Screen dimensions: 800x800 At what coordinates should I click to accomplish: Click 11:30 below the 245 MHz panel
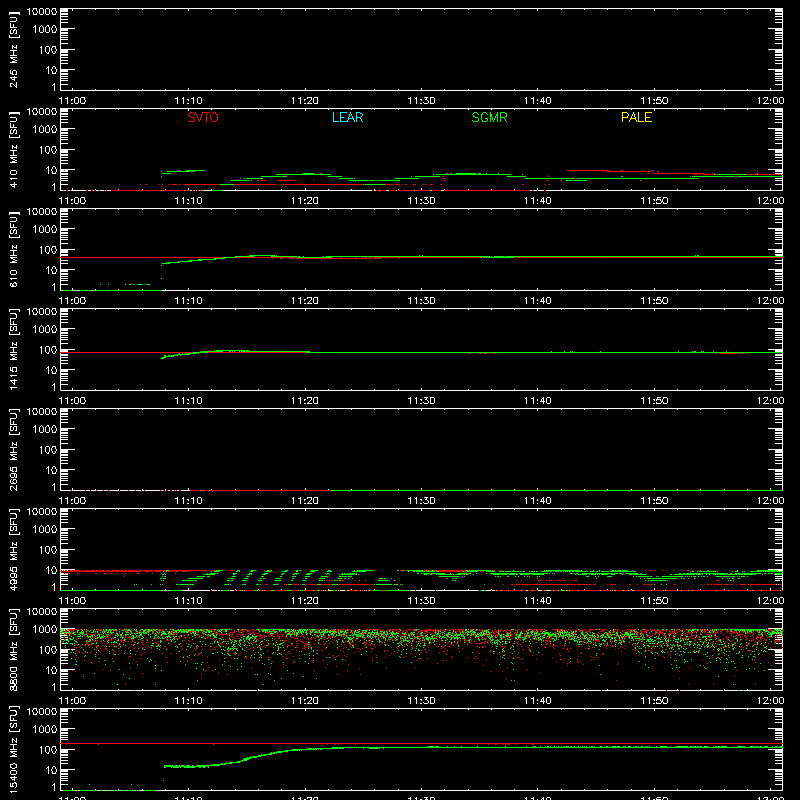click(x=421, y=101)
